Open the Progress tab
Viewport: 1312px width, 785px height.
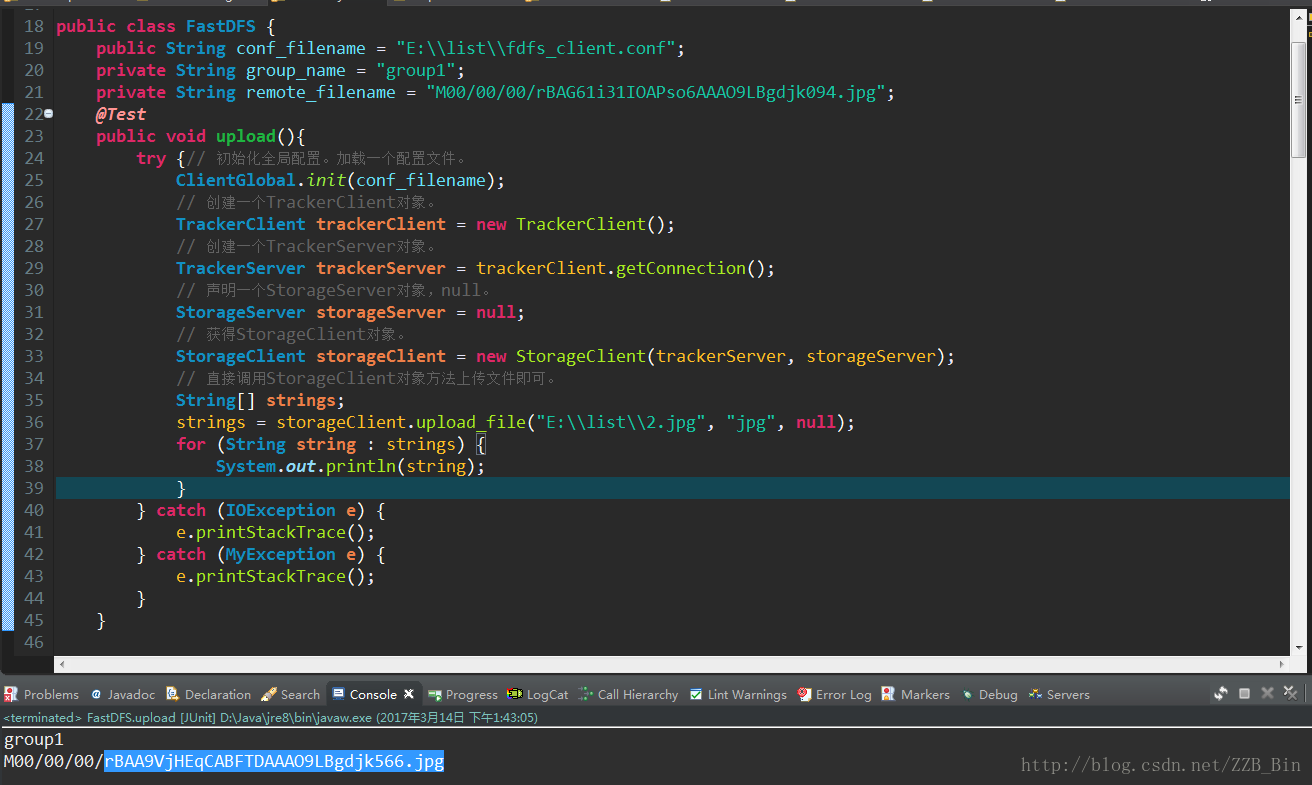point(463,694)
